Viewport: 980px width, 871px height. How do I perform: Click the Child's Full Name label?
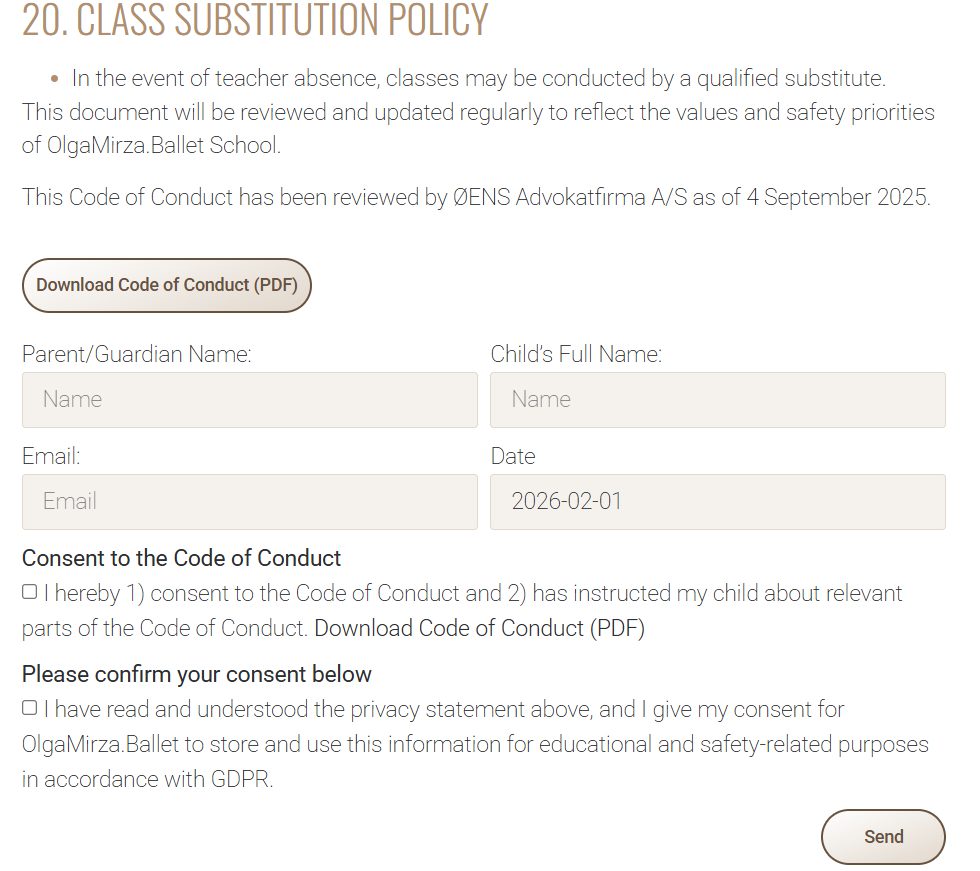(576, 354)
